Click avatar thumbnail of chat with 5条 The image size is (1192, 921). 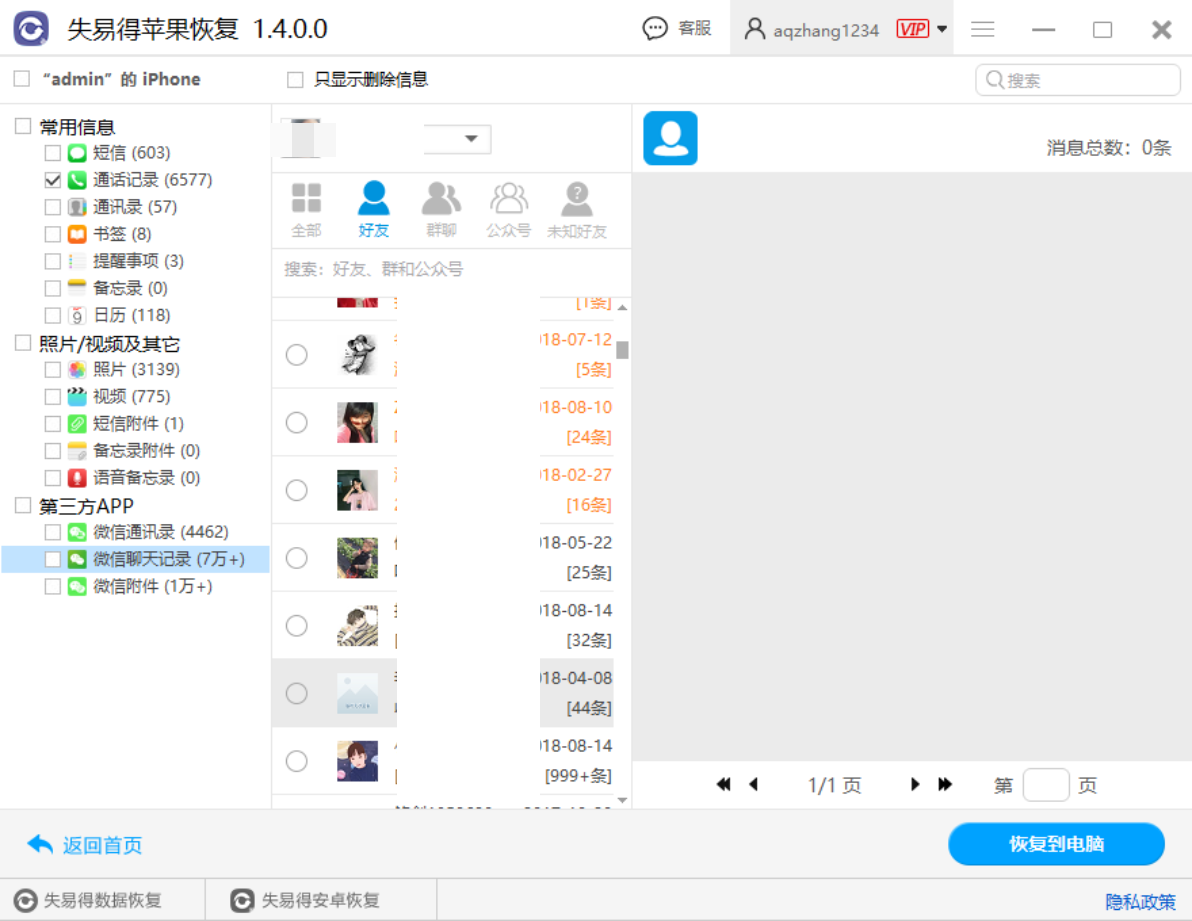click(x=357, y=355)
